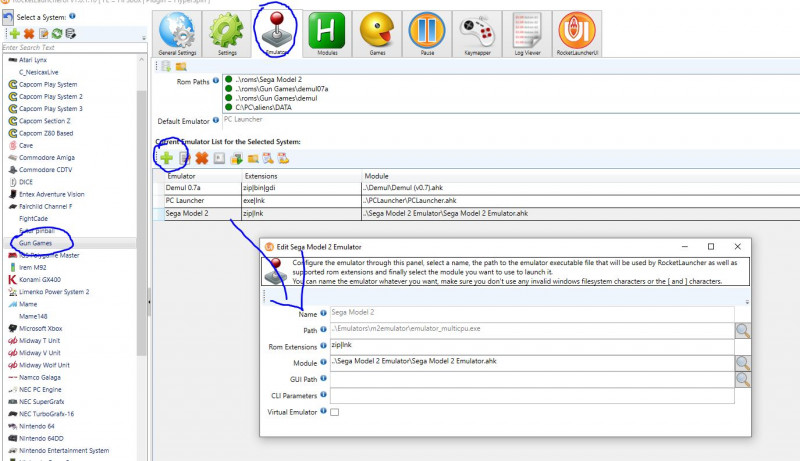Image resolution: width=800 pixels, height=461 pixels.
Task: Open the General Settings tab
Action: (177, 34)
